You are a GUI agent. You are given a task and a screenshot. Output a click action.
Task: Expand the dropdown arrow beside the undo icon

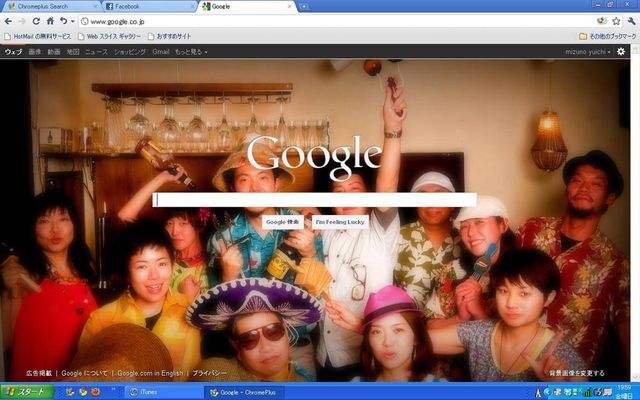(73, 21)
